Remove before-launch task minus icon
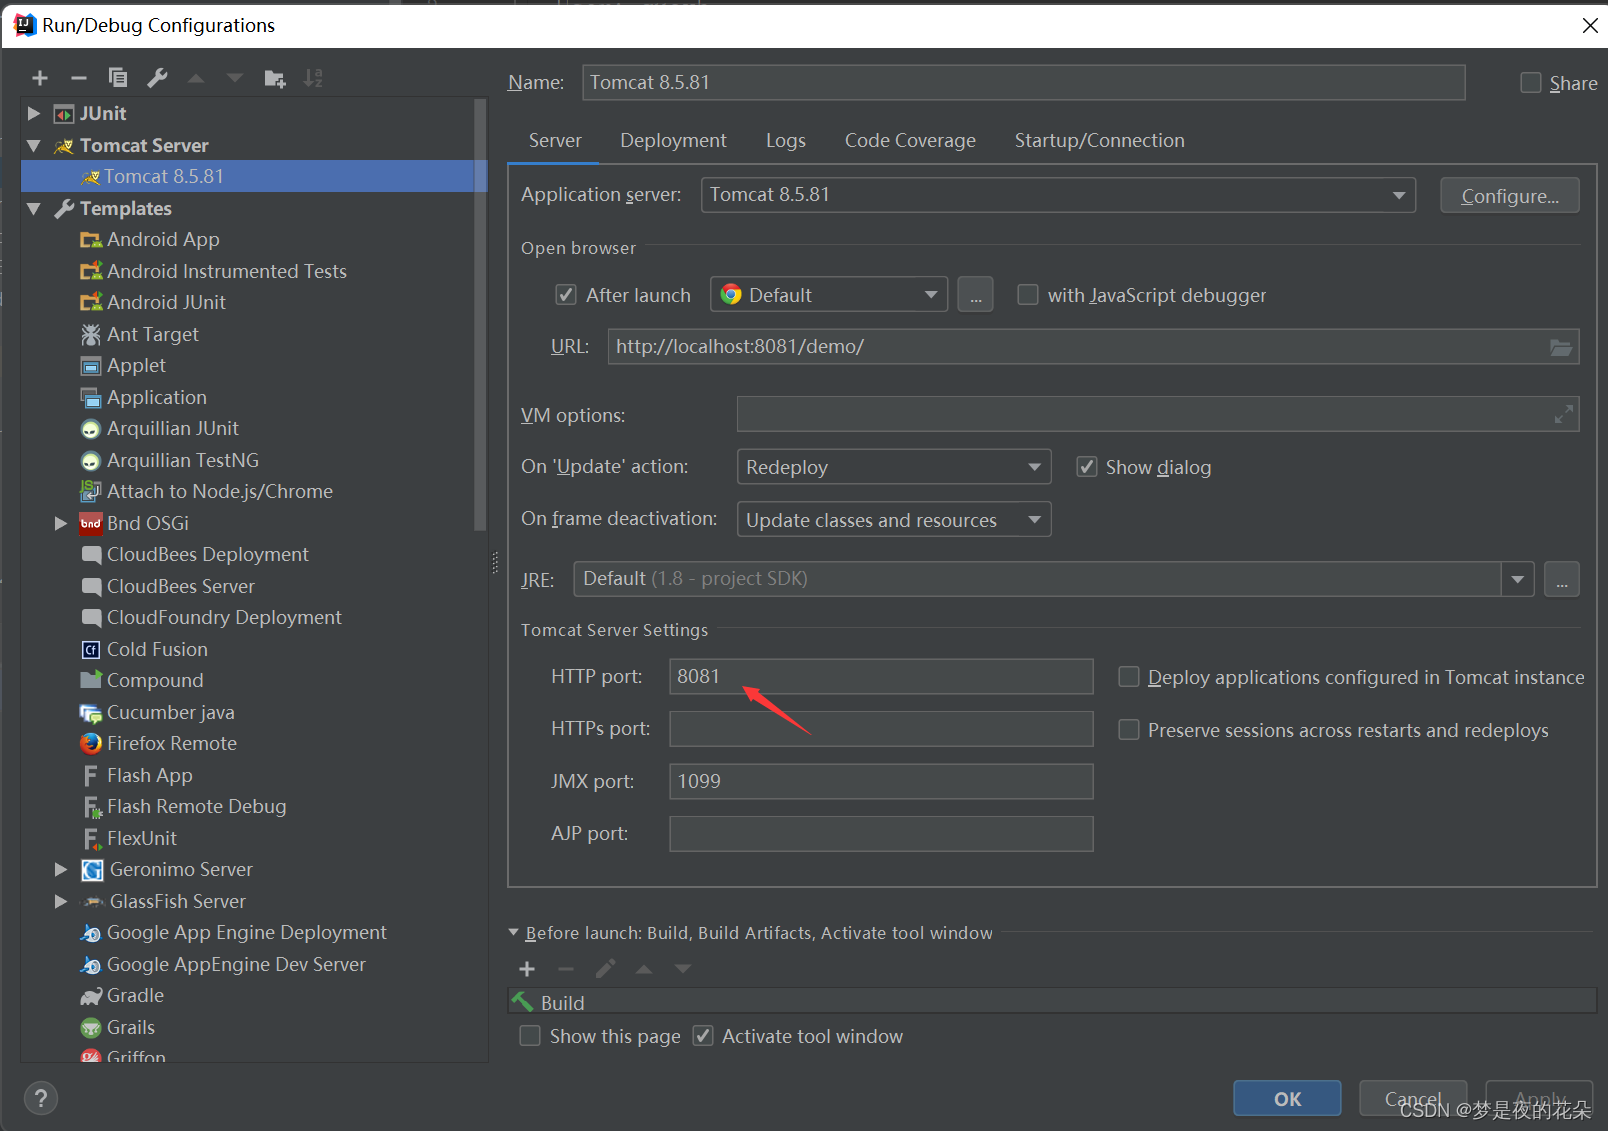 566,968
